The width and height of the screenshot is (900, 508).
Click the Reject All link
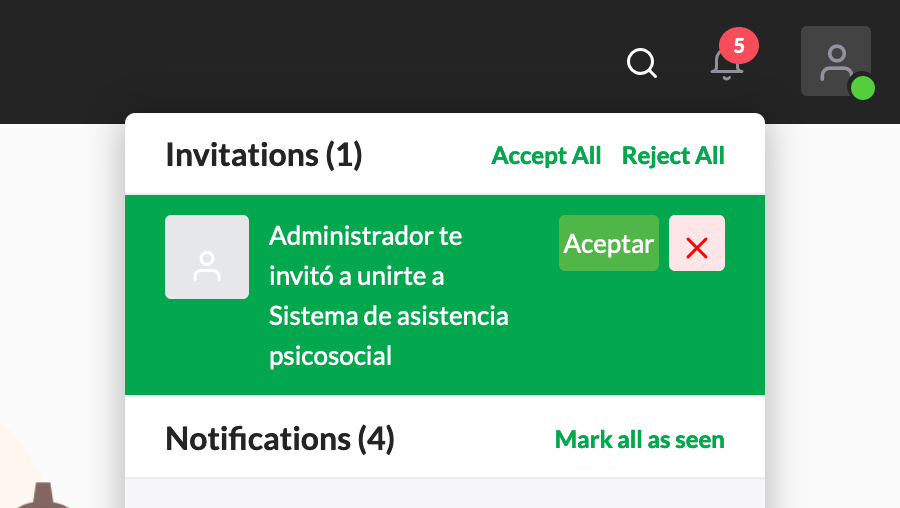click(x=673, y=156)
